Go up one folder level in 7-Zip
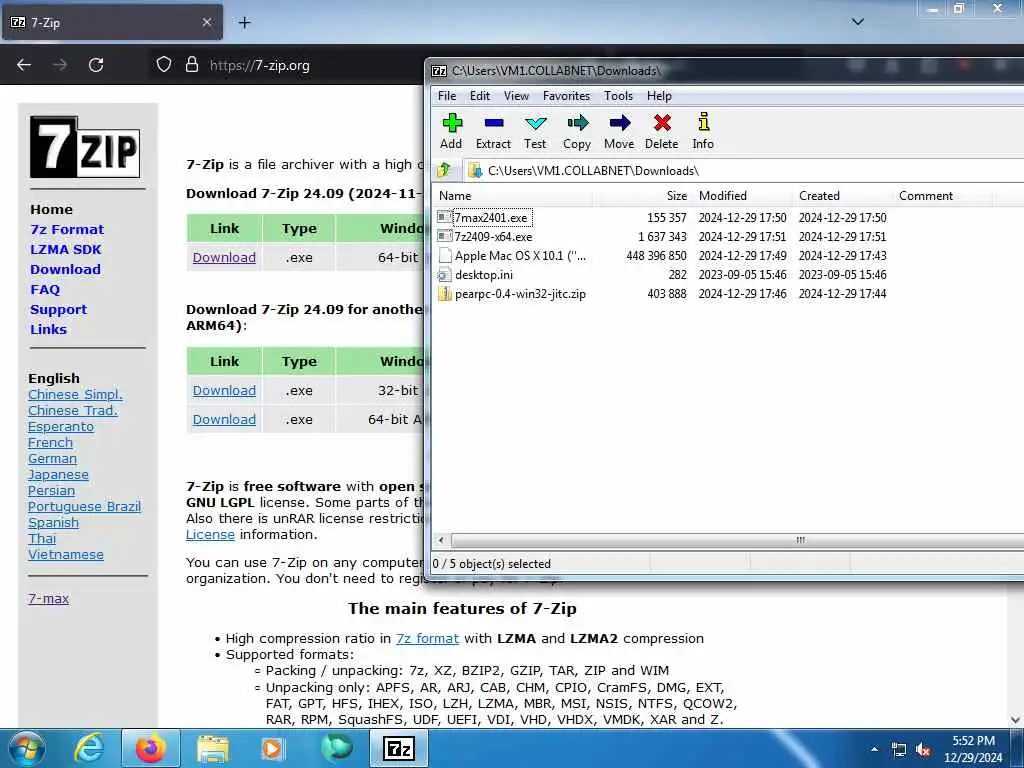This screenshot has width=1024, height=768. click(x=444, y=170)
